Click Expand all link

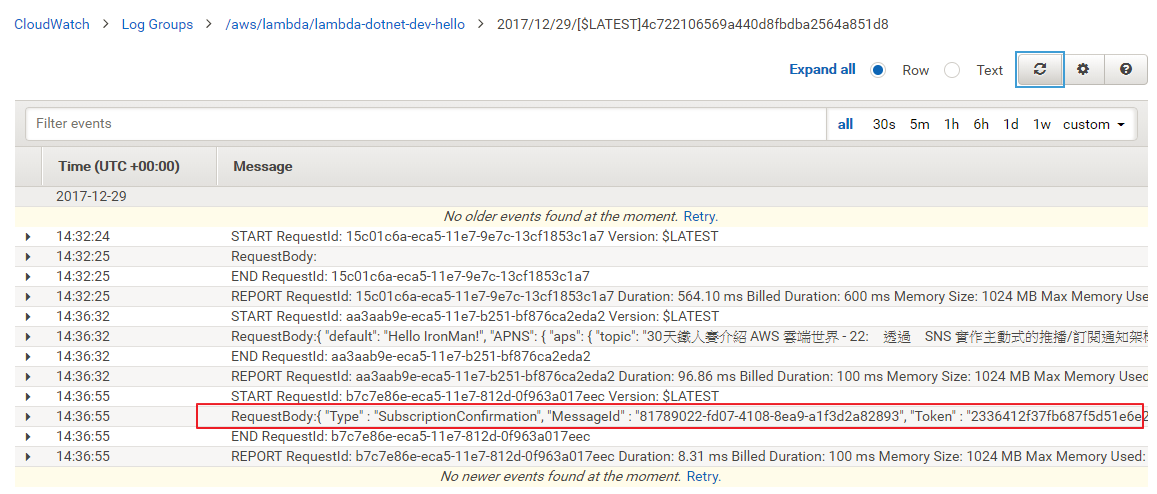[x=822, y=70]
